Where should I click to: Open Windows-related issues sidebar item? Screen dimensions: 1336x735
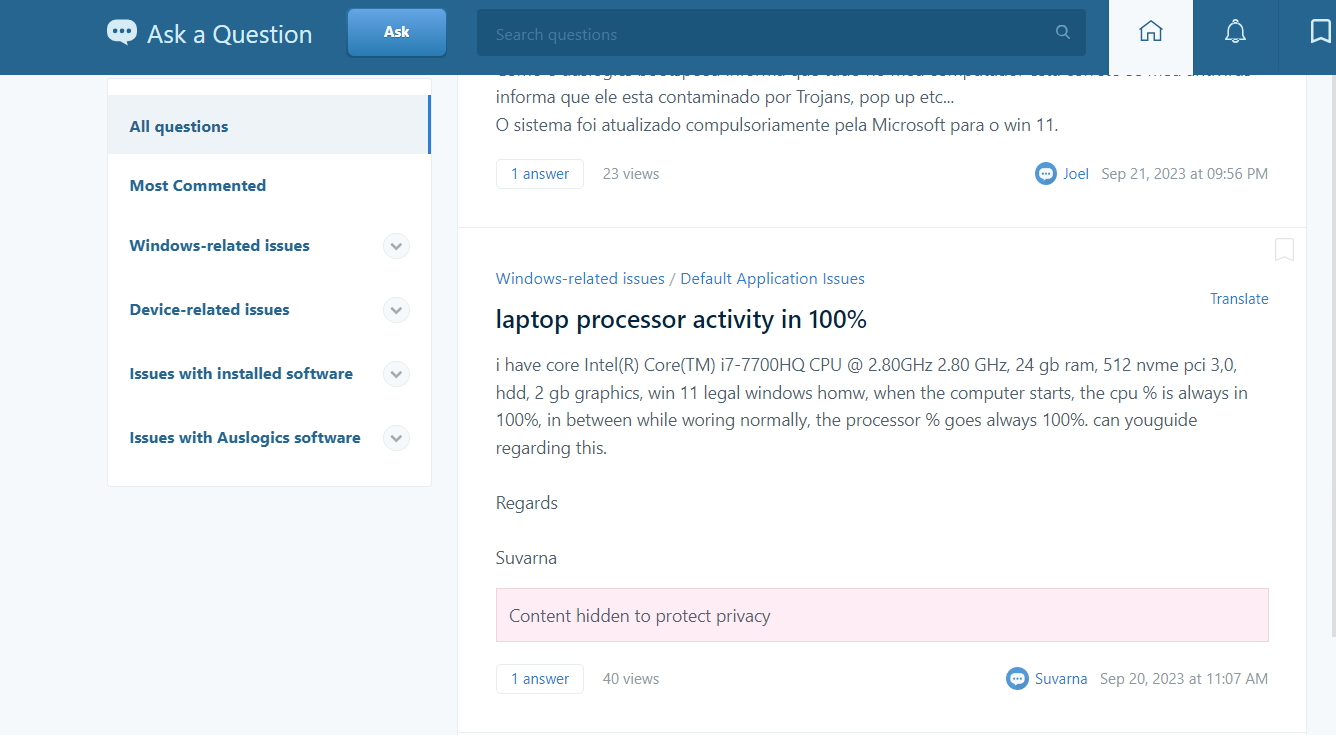(220, 246)
